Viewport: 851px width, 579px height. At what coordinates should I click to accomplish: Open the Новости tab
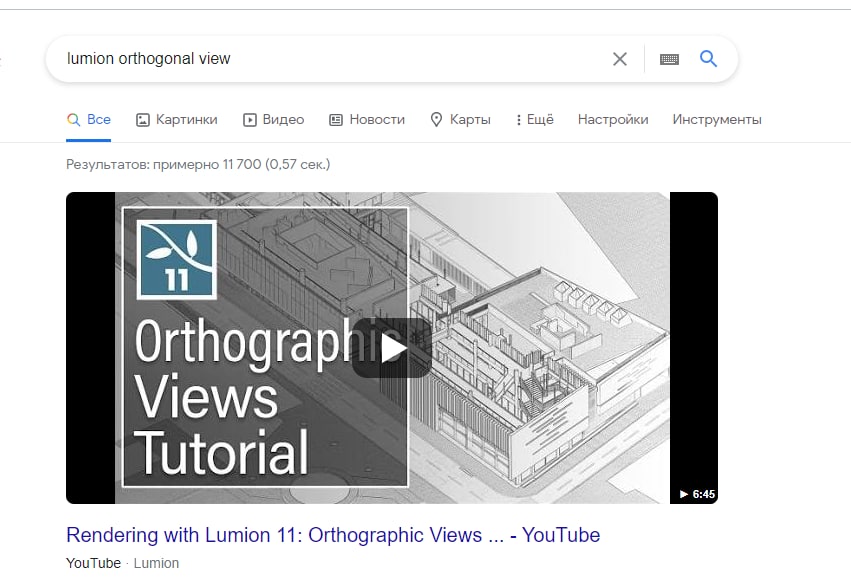(367, 119)
